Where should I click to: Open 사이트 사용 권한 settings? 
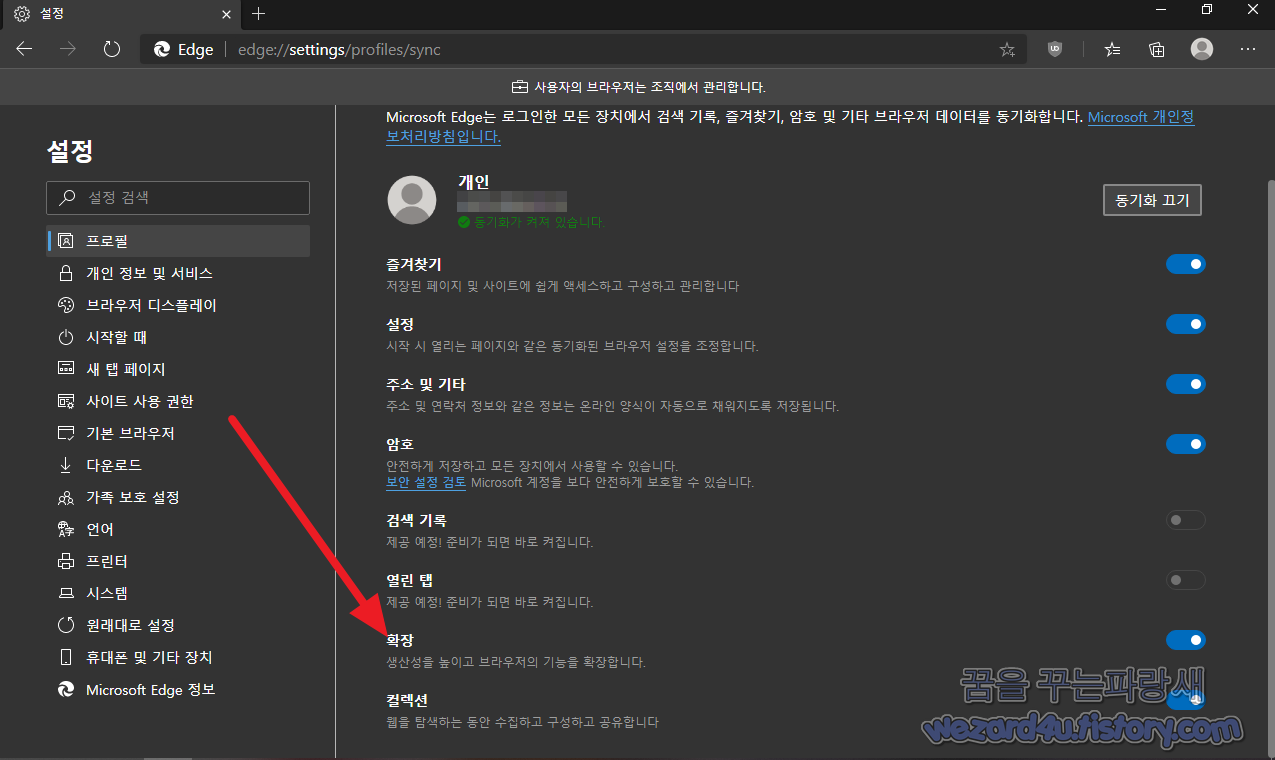point(178,401)
